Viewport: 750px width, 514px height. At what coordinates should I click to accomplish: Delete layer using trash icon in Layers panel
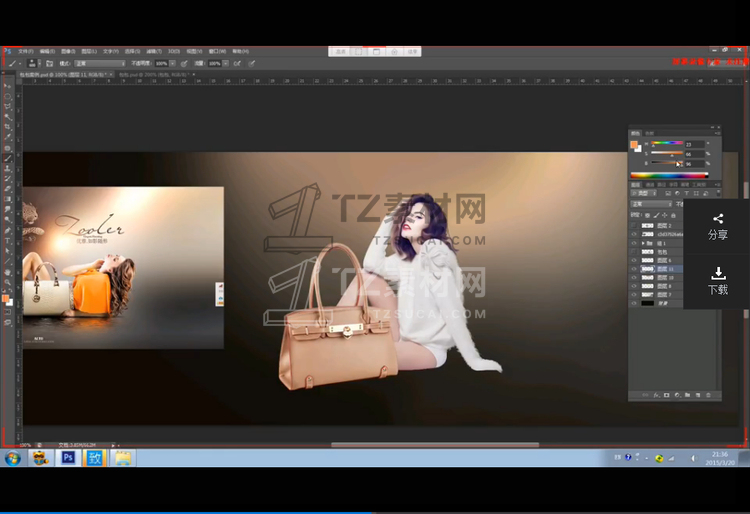pos(710,394)
